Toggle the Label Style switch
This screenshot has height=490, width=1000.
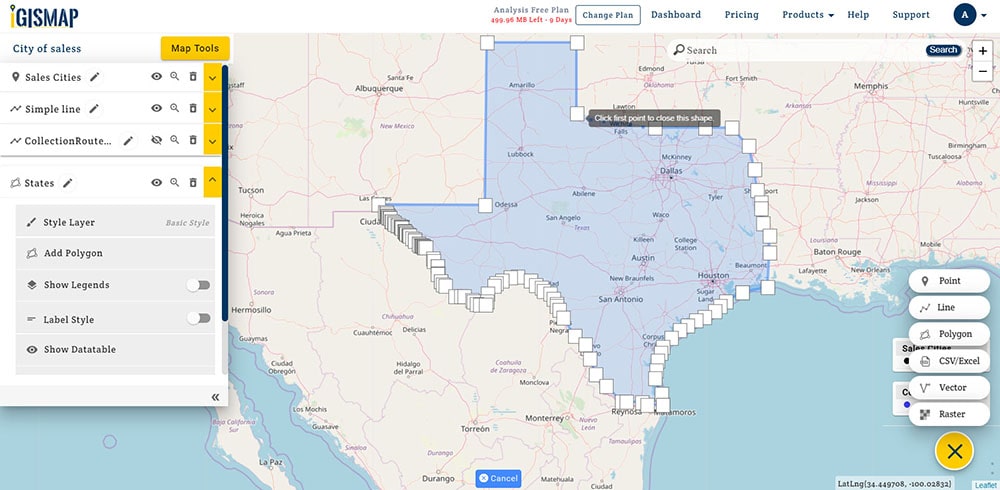pyautogui.click(x=198, y=318)
